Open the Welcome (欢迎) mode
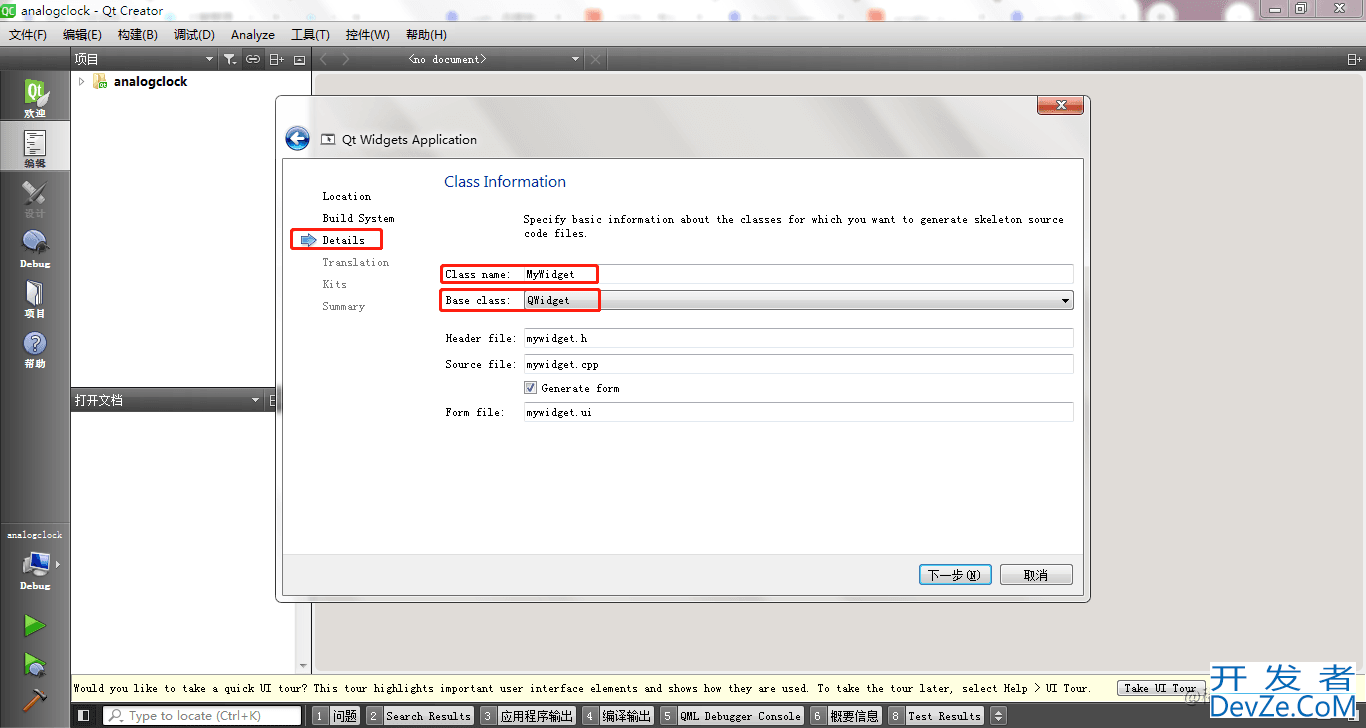 (x=35, y=98)
